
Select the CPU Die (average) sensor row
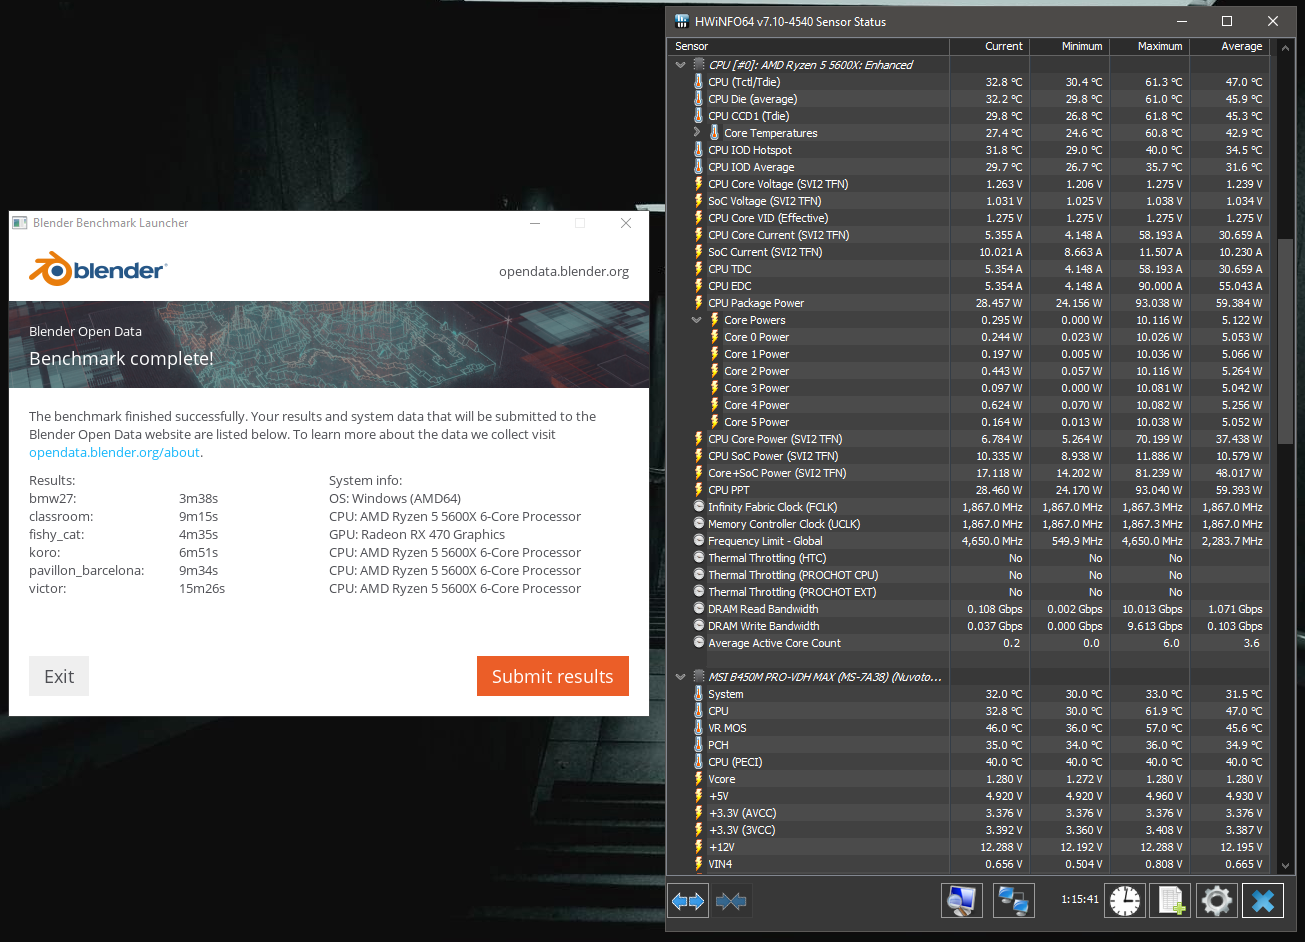pos(968,99)
